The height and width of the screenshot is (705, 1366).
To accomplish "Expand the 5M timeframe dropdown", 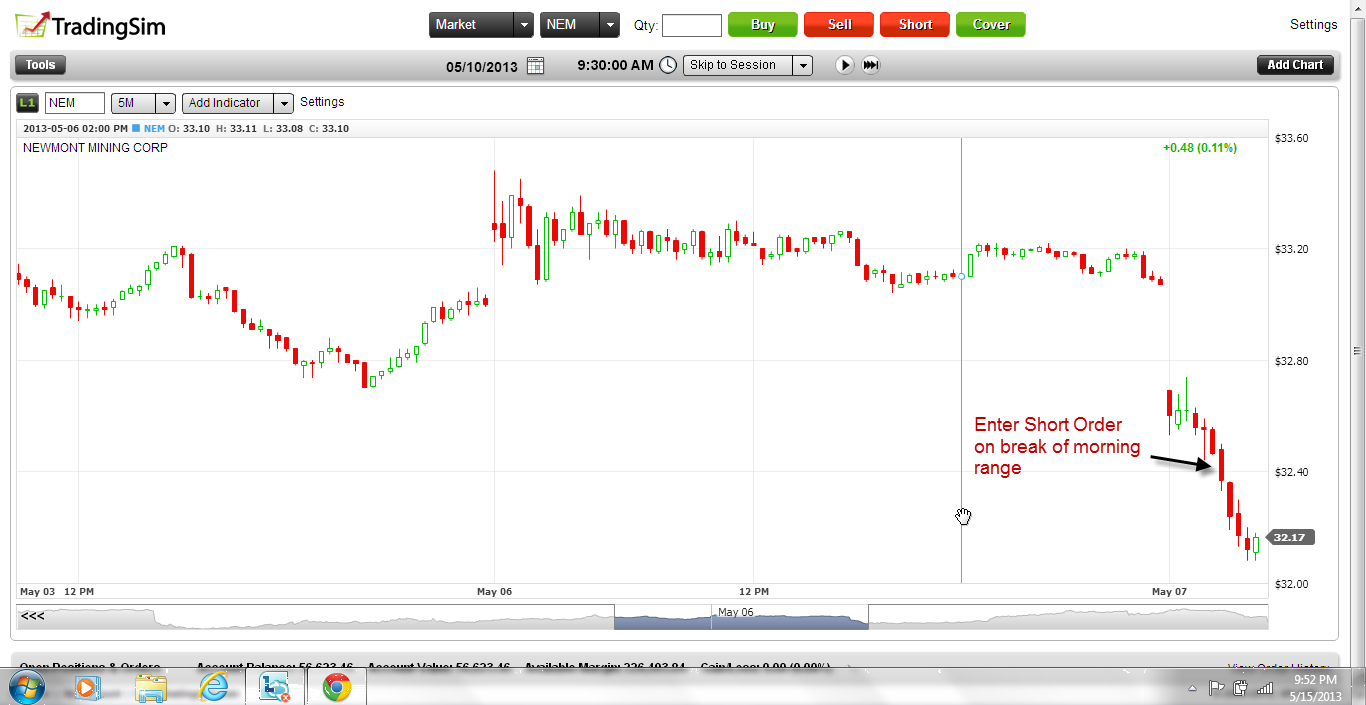I will click(166, 103).
